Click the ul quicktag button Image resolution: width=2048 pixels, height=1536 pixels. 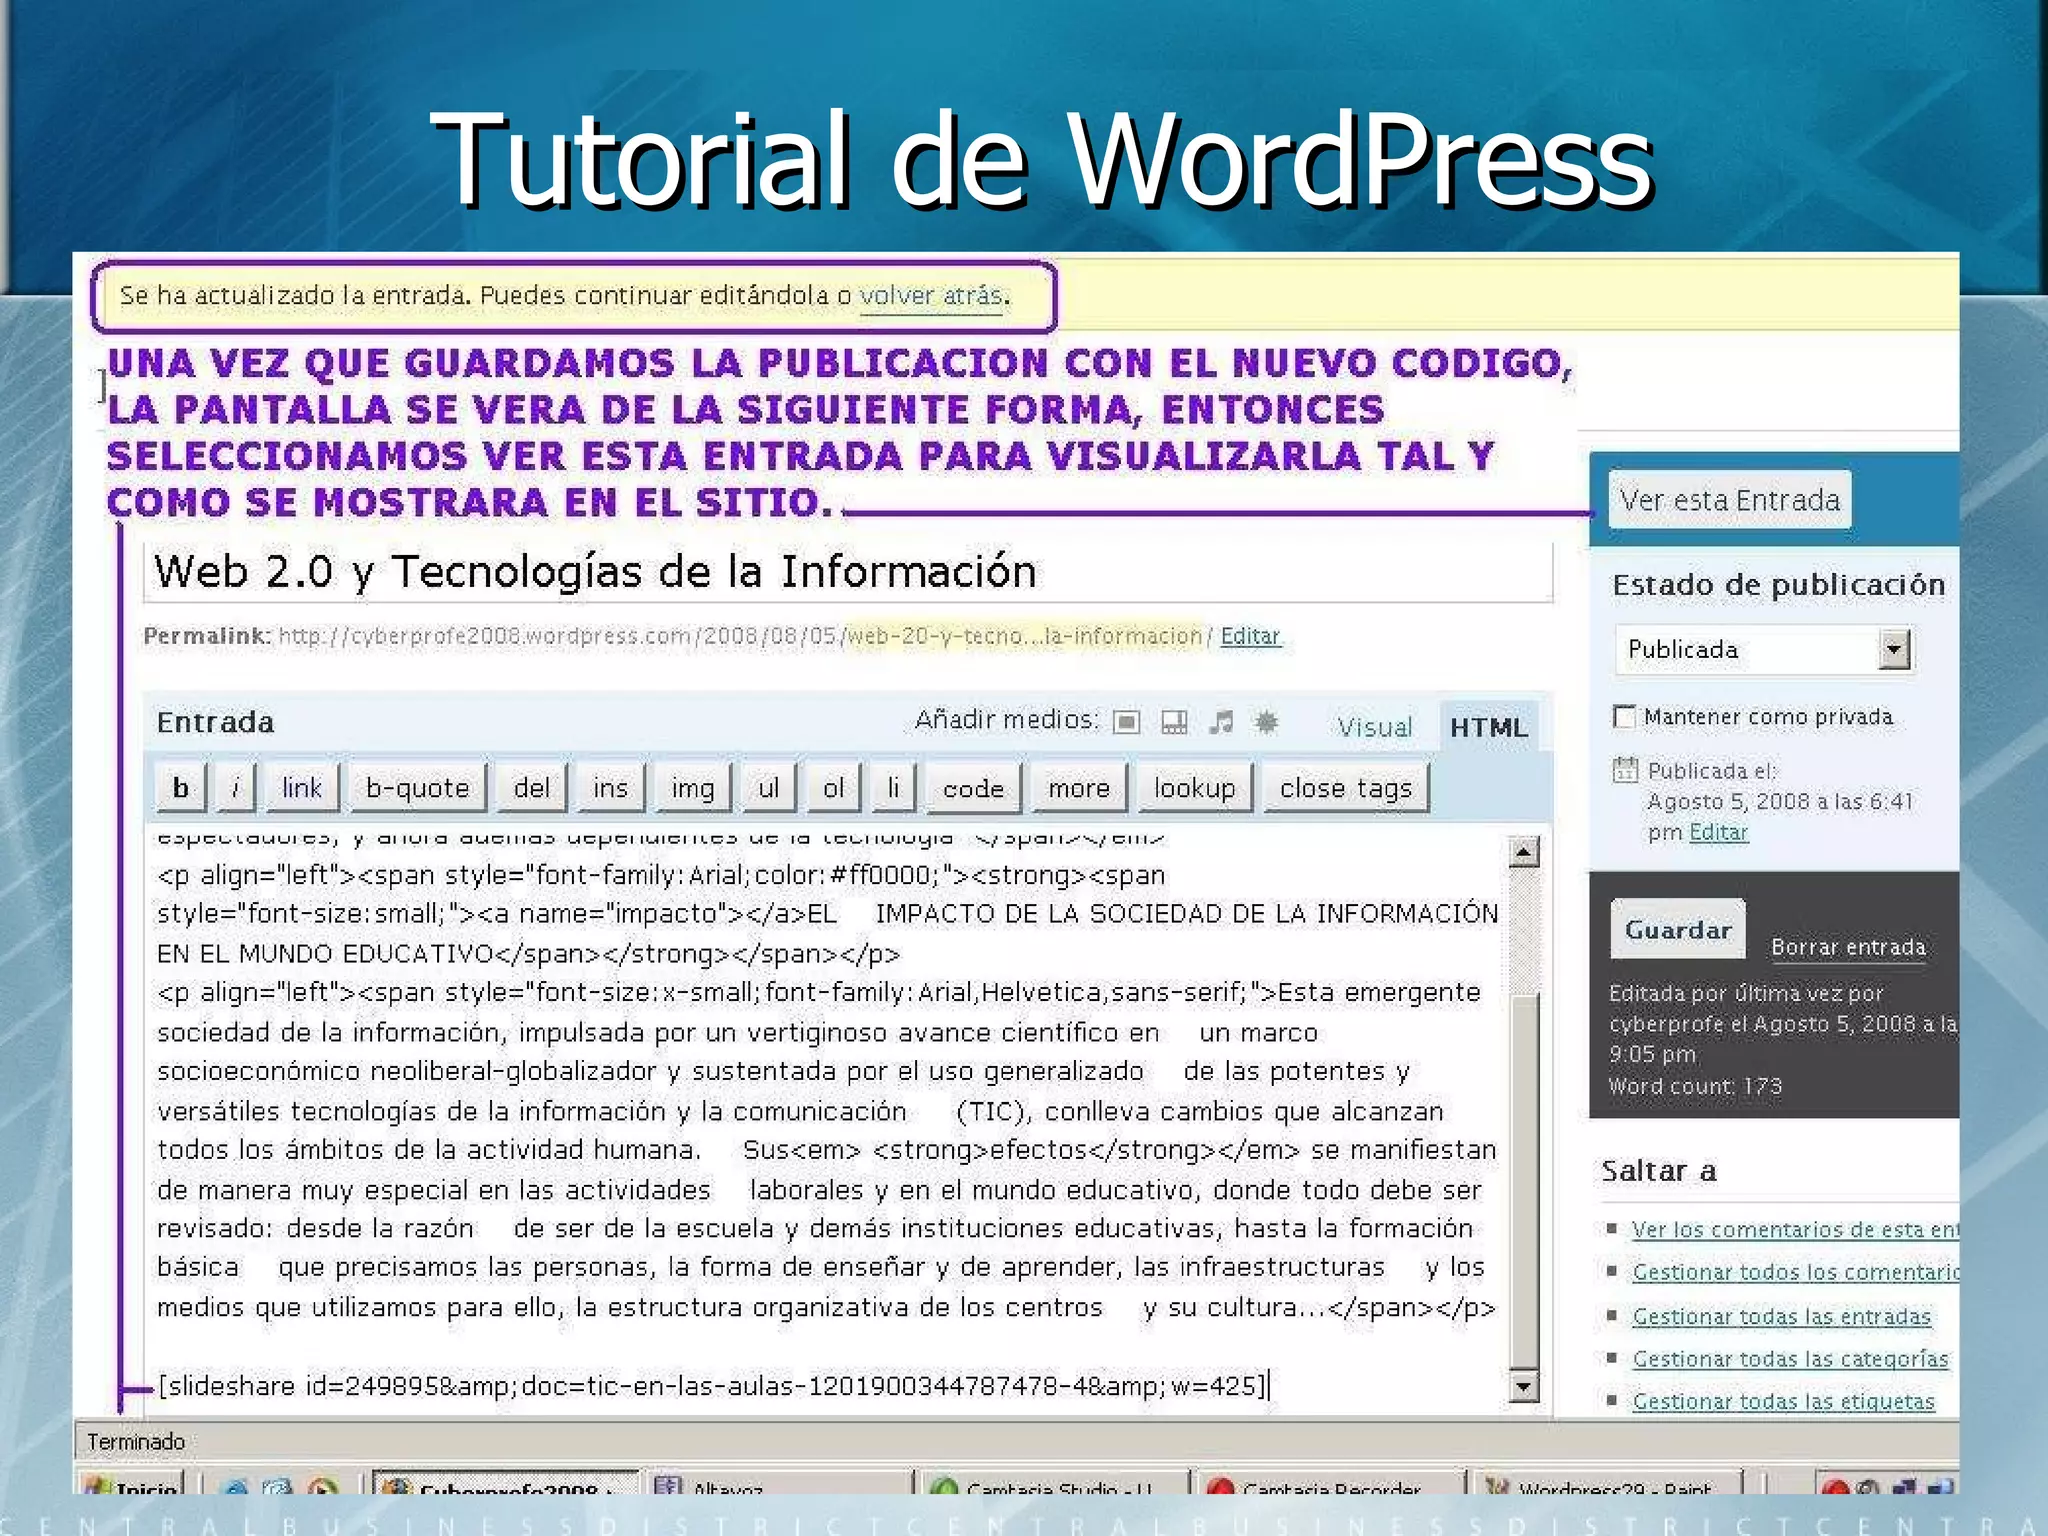pyautogui.click(x=768, y=788)
